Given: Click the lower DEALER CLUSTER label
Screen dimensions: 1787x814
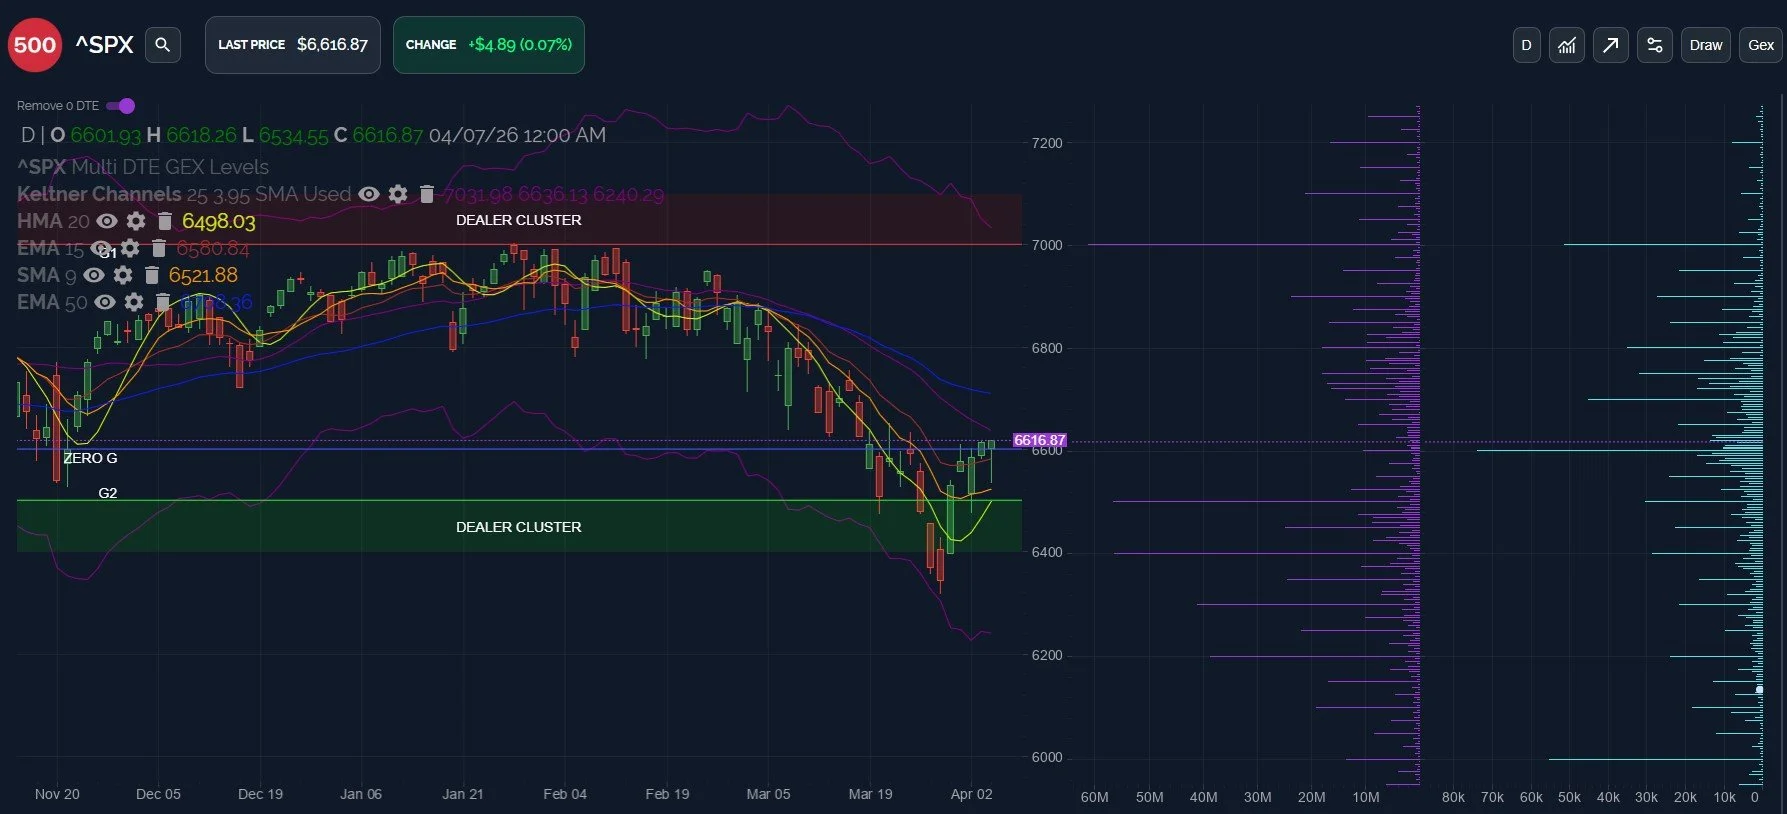Looking at the screenshot, I should (518, 527).
